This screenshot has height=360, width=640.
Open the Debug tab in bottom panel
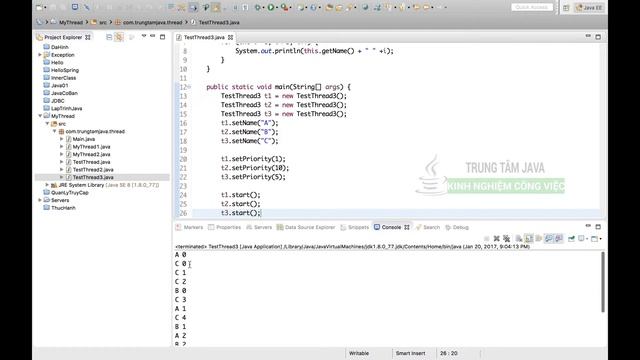[457, 227]
